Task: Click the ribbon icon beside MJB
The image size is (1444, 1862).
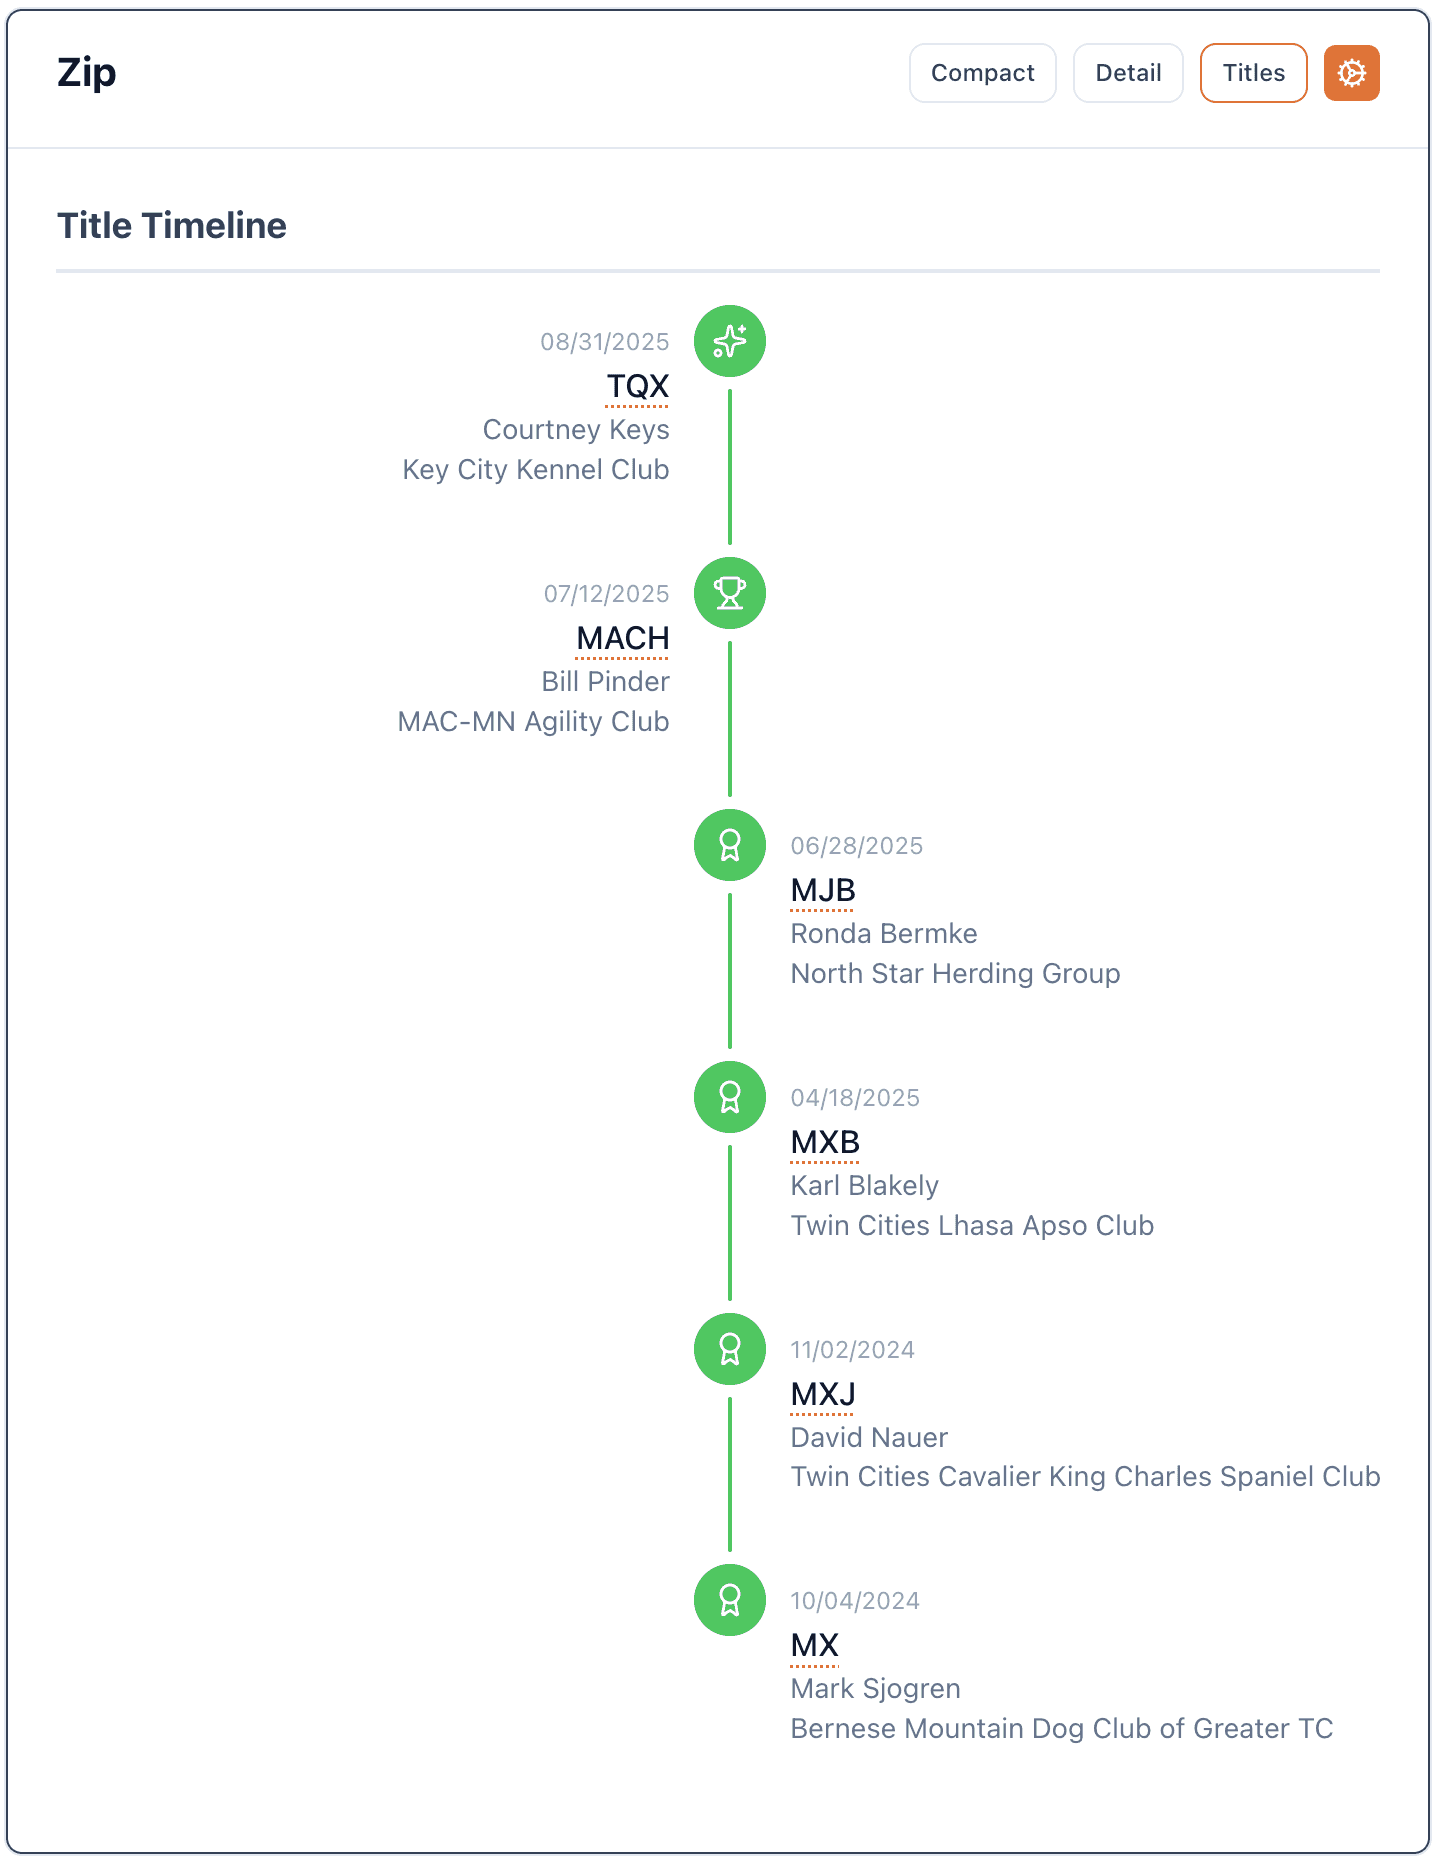Action: 730,845
